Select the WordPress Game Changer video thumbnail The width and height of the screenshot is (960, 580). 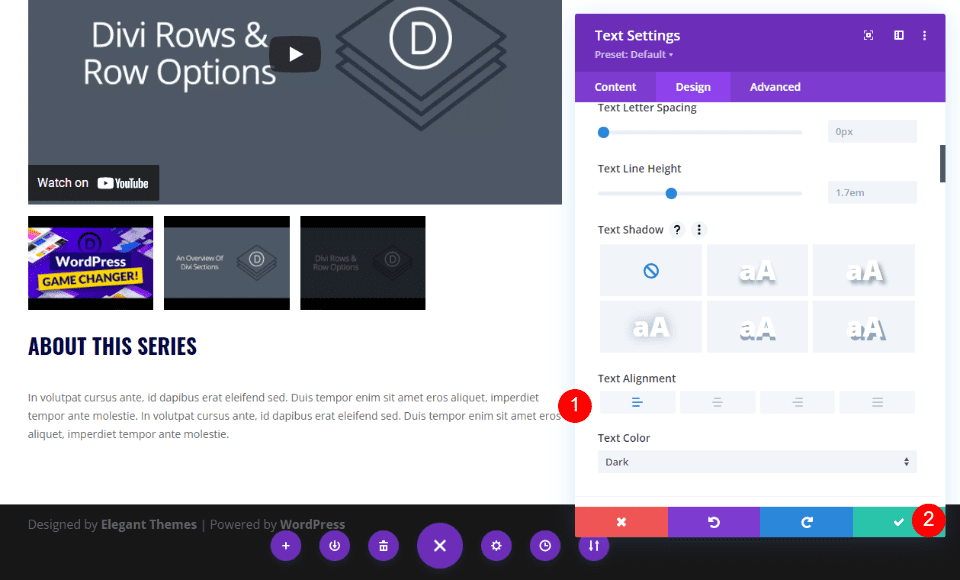[x=90, y=262]
